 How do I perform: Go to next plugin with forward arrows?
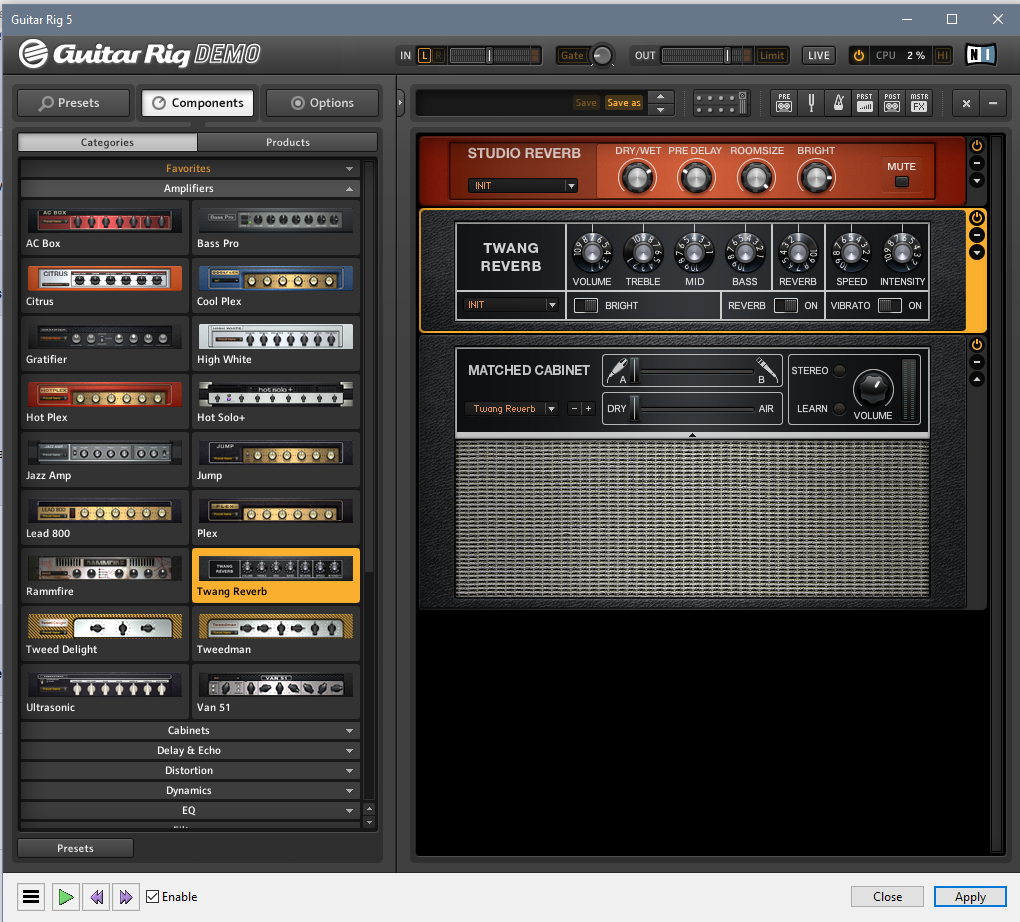[126, 897]
